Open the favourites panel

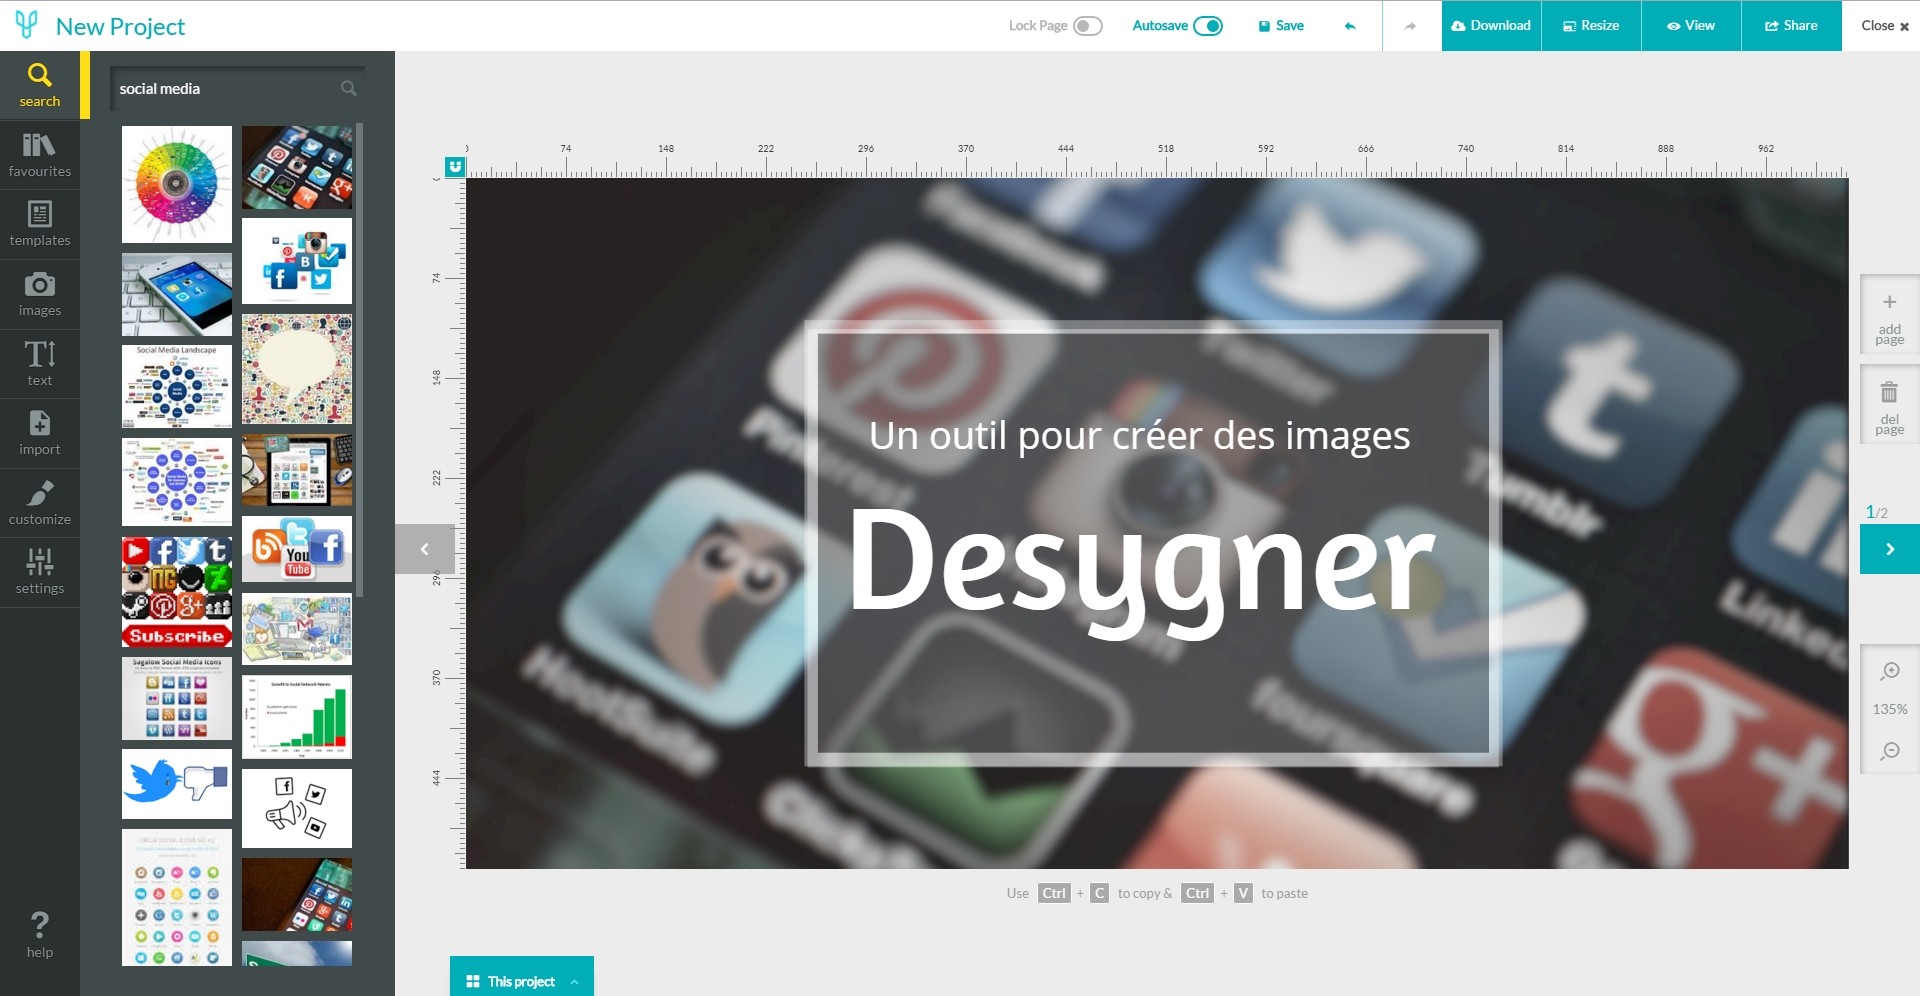pos(40,155)
